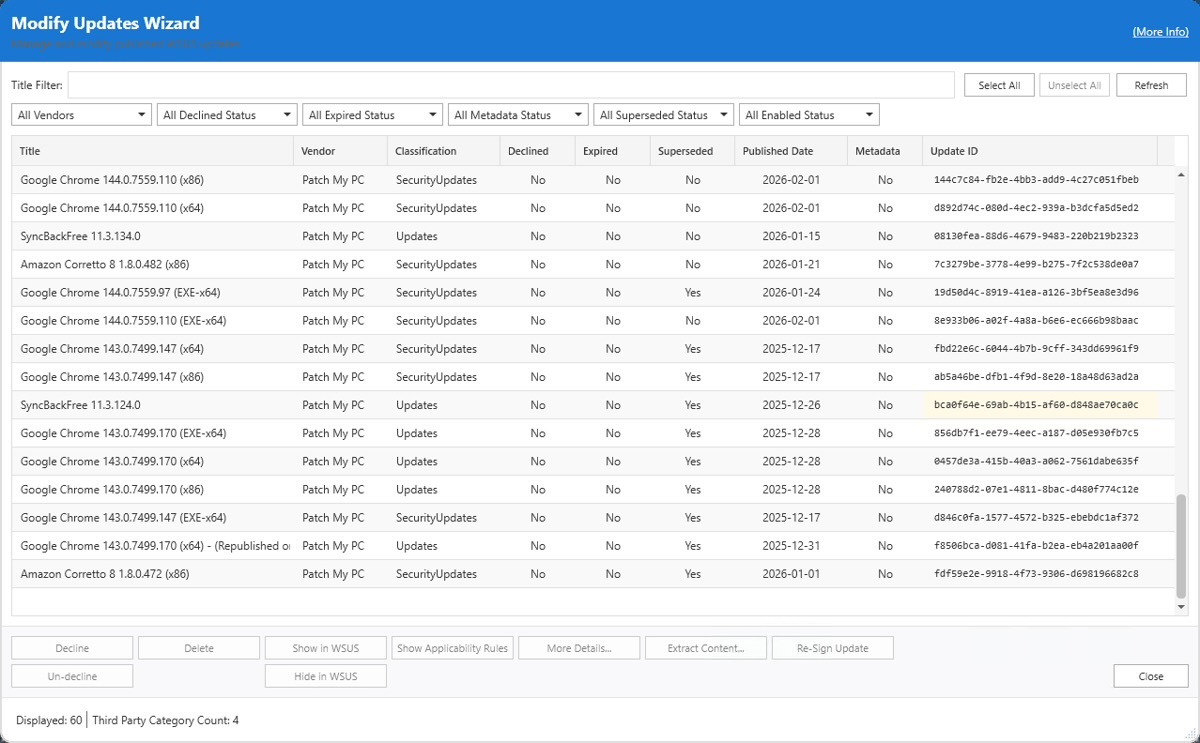The width and height of the screenshot is (1200, 743).
Task: Select Google Chrome 143.0.7499.170 (x86) row
Action: 593,490
